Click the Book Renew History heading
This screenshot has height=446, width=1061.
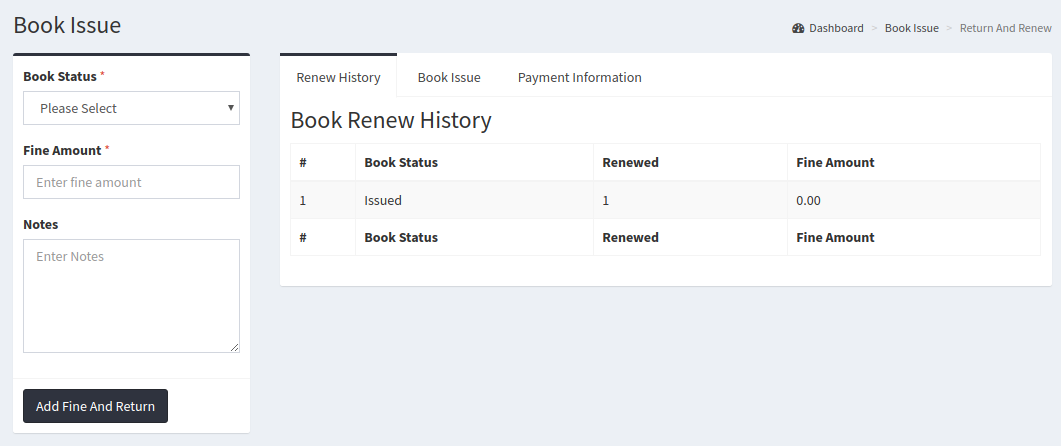tap(391, 121)
